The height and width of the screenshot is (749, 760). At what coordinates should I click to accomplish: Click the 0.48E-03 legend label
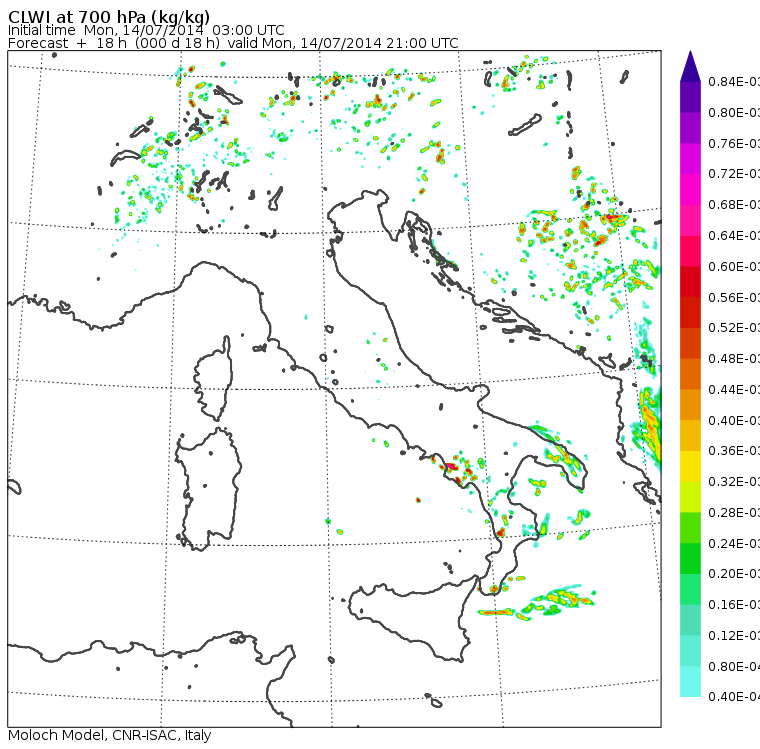[x=734, y=359]
